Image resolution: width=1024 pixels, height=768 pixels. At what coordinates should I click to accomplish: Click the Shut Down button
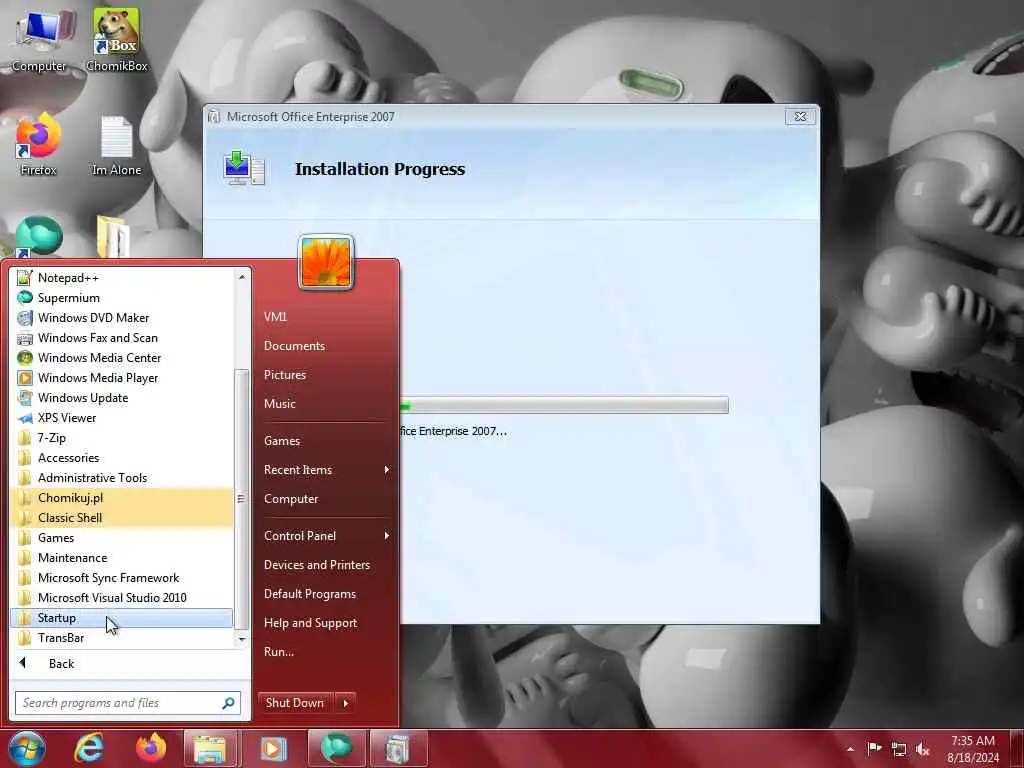click(295, 703)
